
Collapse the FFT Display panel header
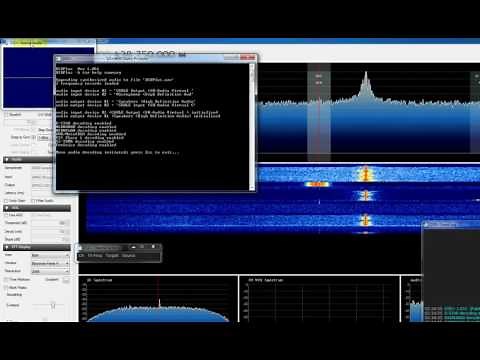tap(37, 247)
